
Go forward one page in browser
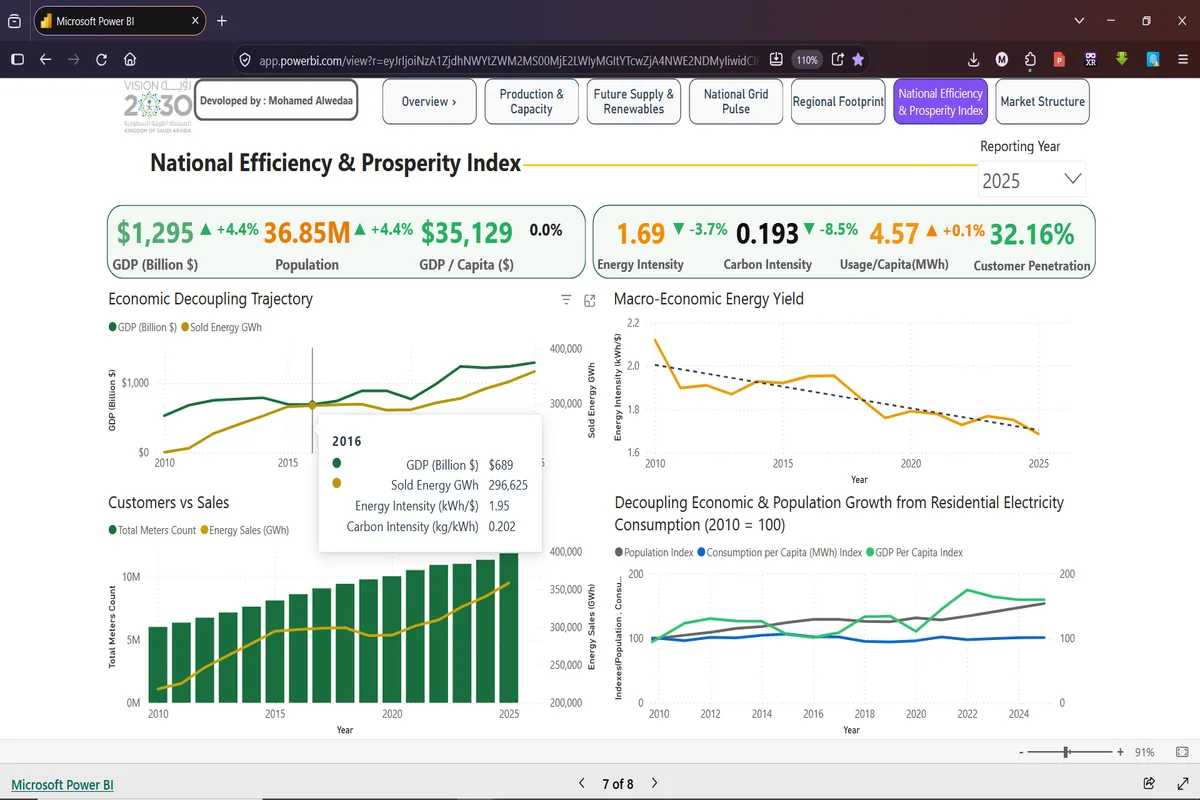[73, 59]
